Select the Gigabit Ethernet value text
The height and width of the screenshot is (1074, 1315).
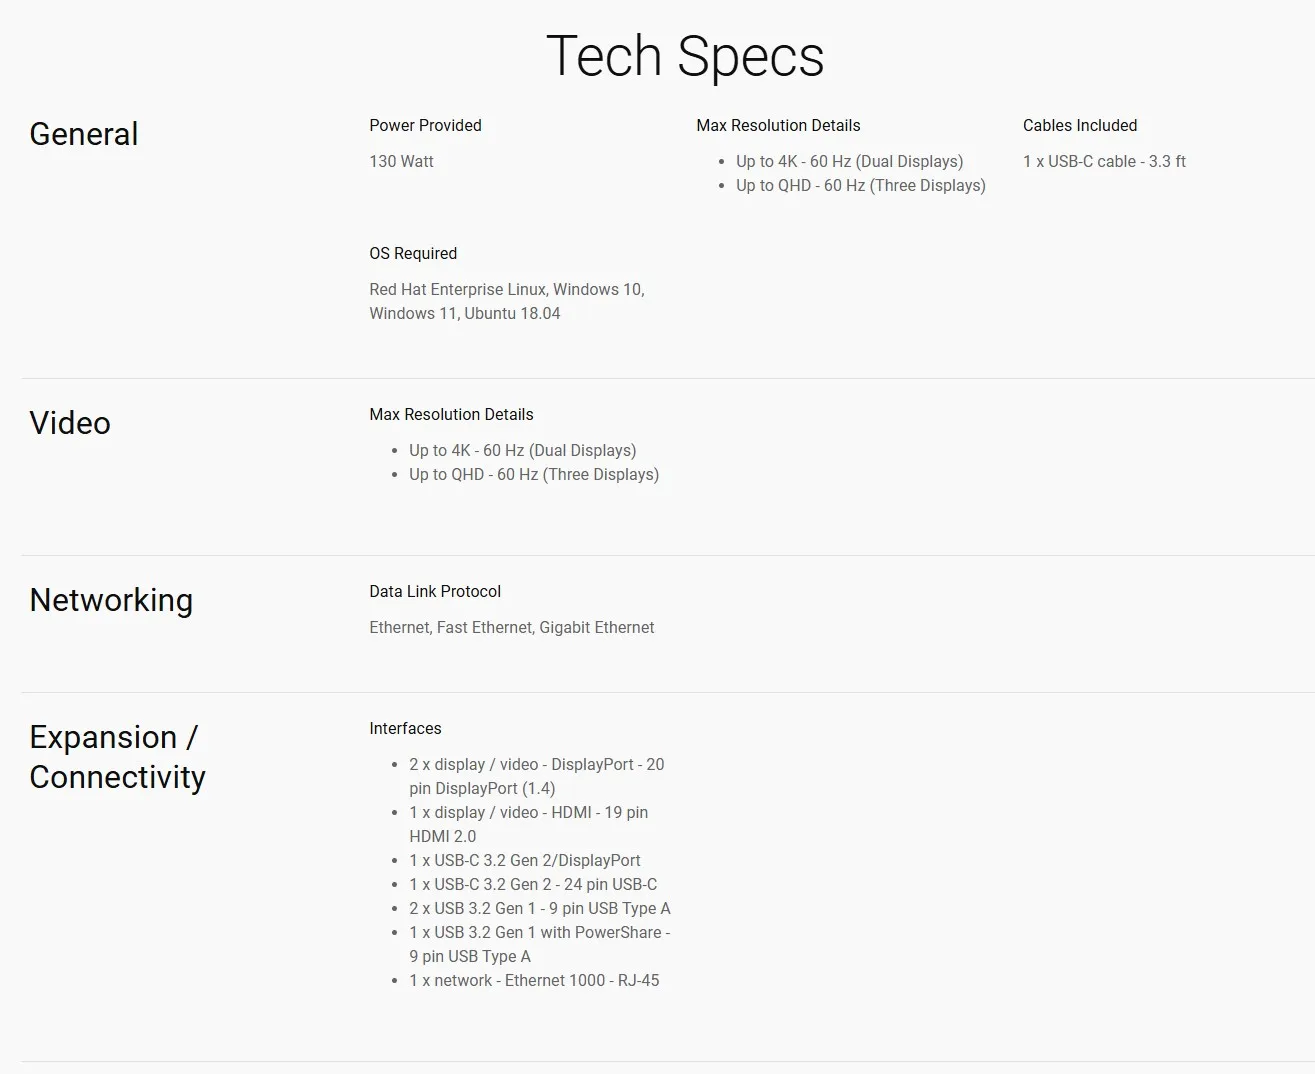(x=596, y=627)
